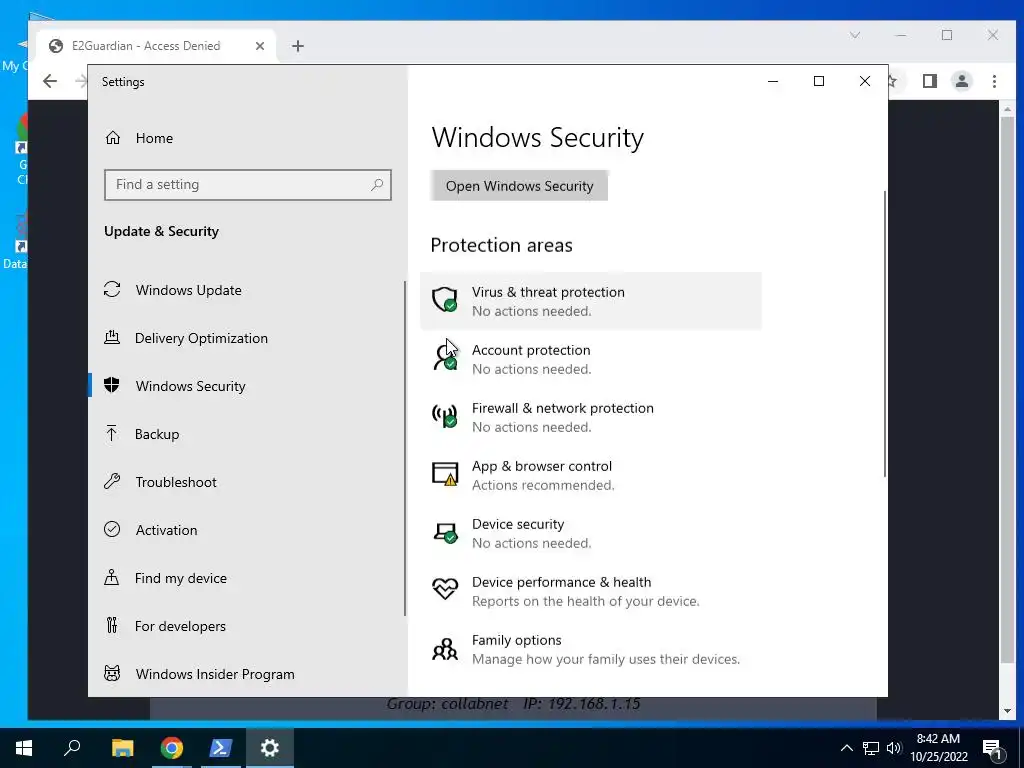Select Windows Insider Program in sidebar

pyautogui.click(x=215, y=675)
